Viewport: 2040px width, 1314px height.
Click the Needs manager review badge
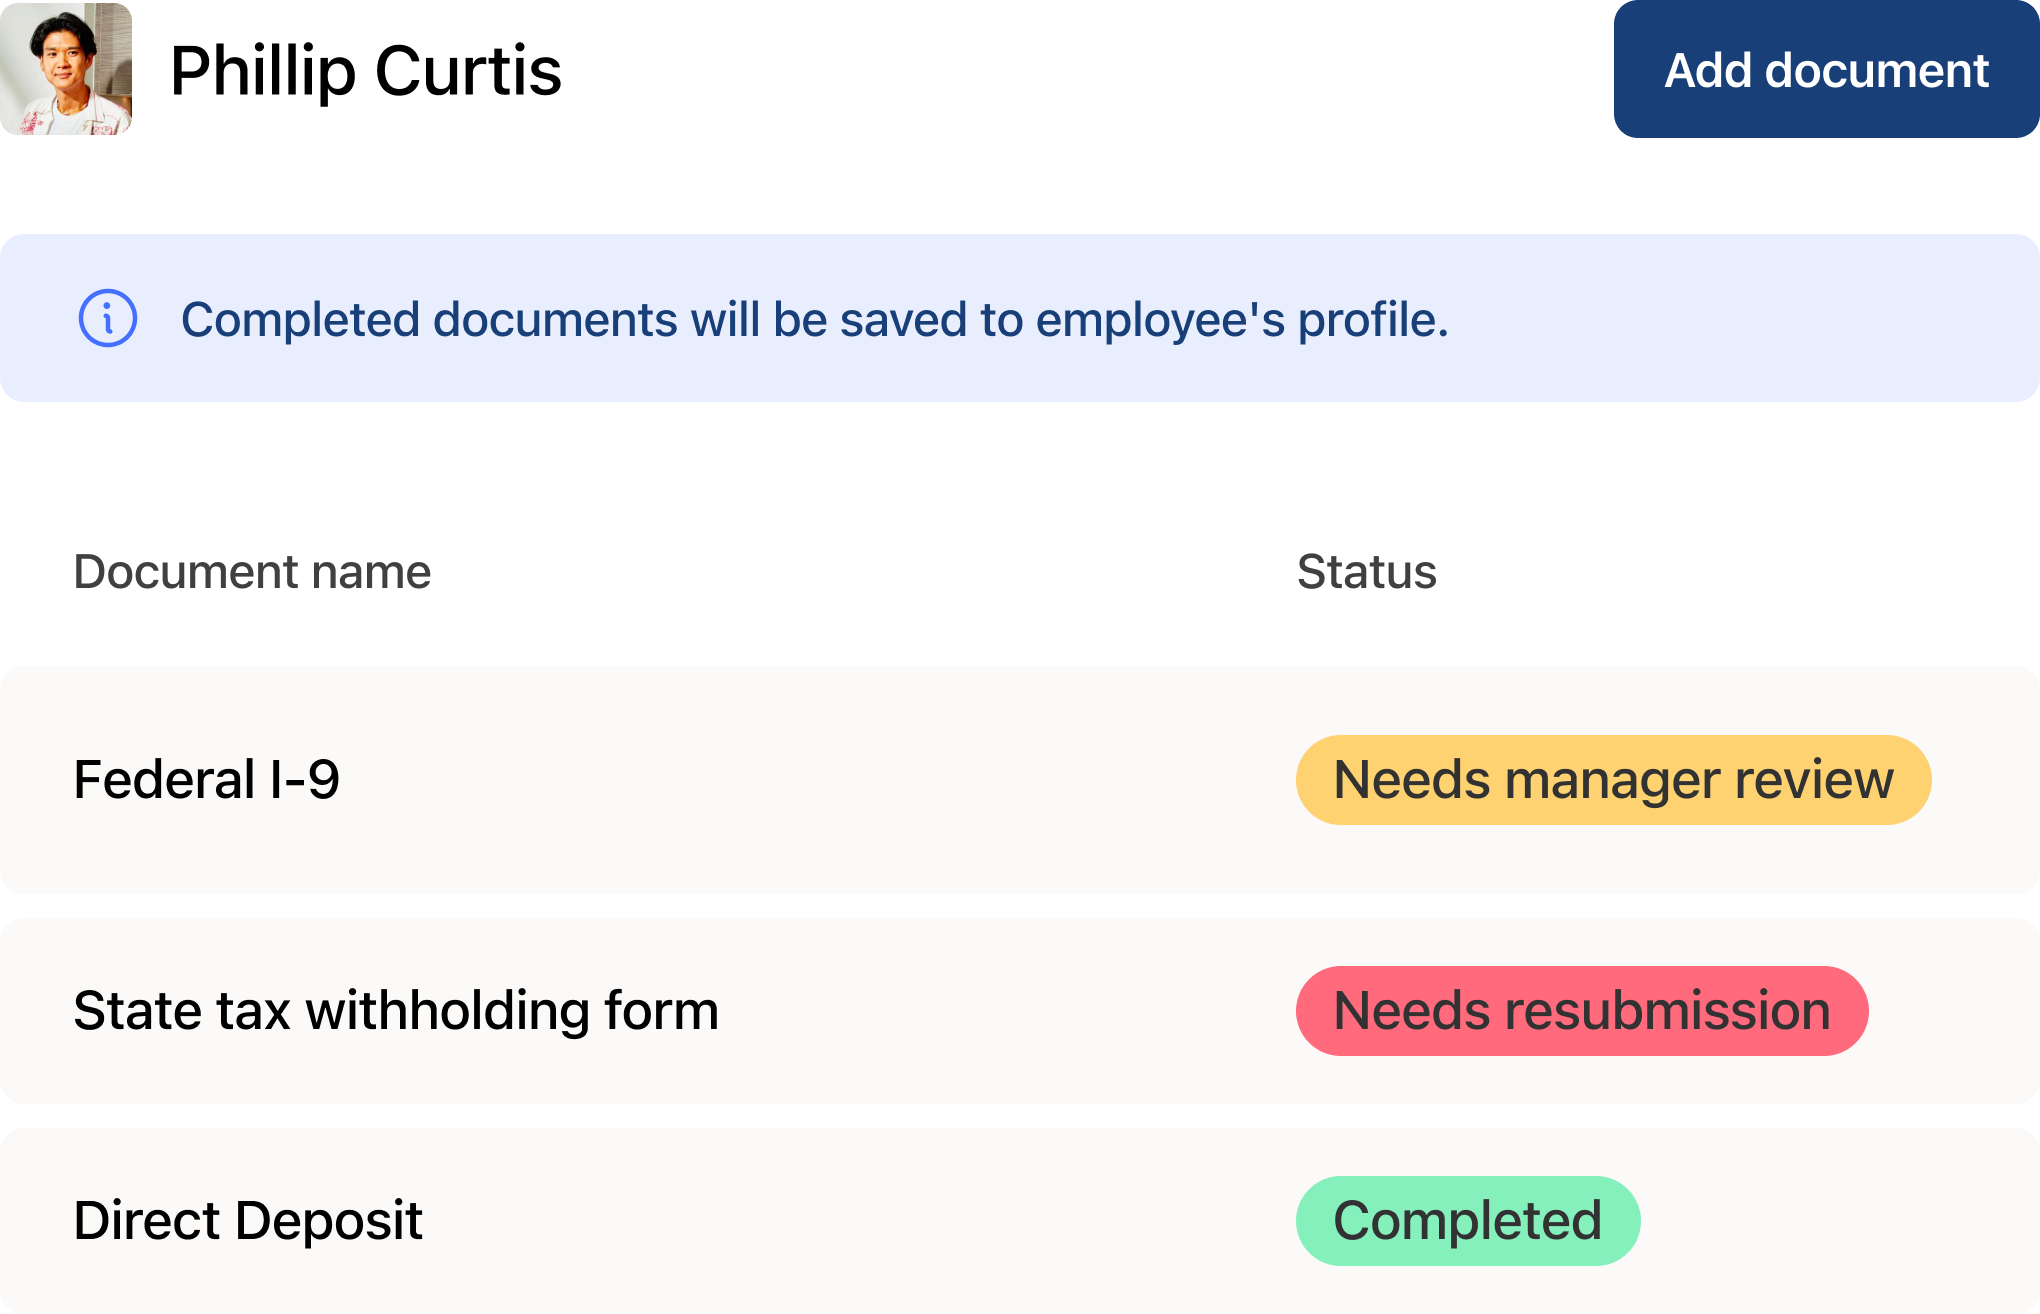coord(1613,780)
